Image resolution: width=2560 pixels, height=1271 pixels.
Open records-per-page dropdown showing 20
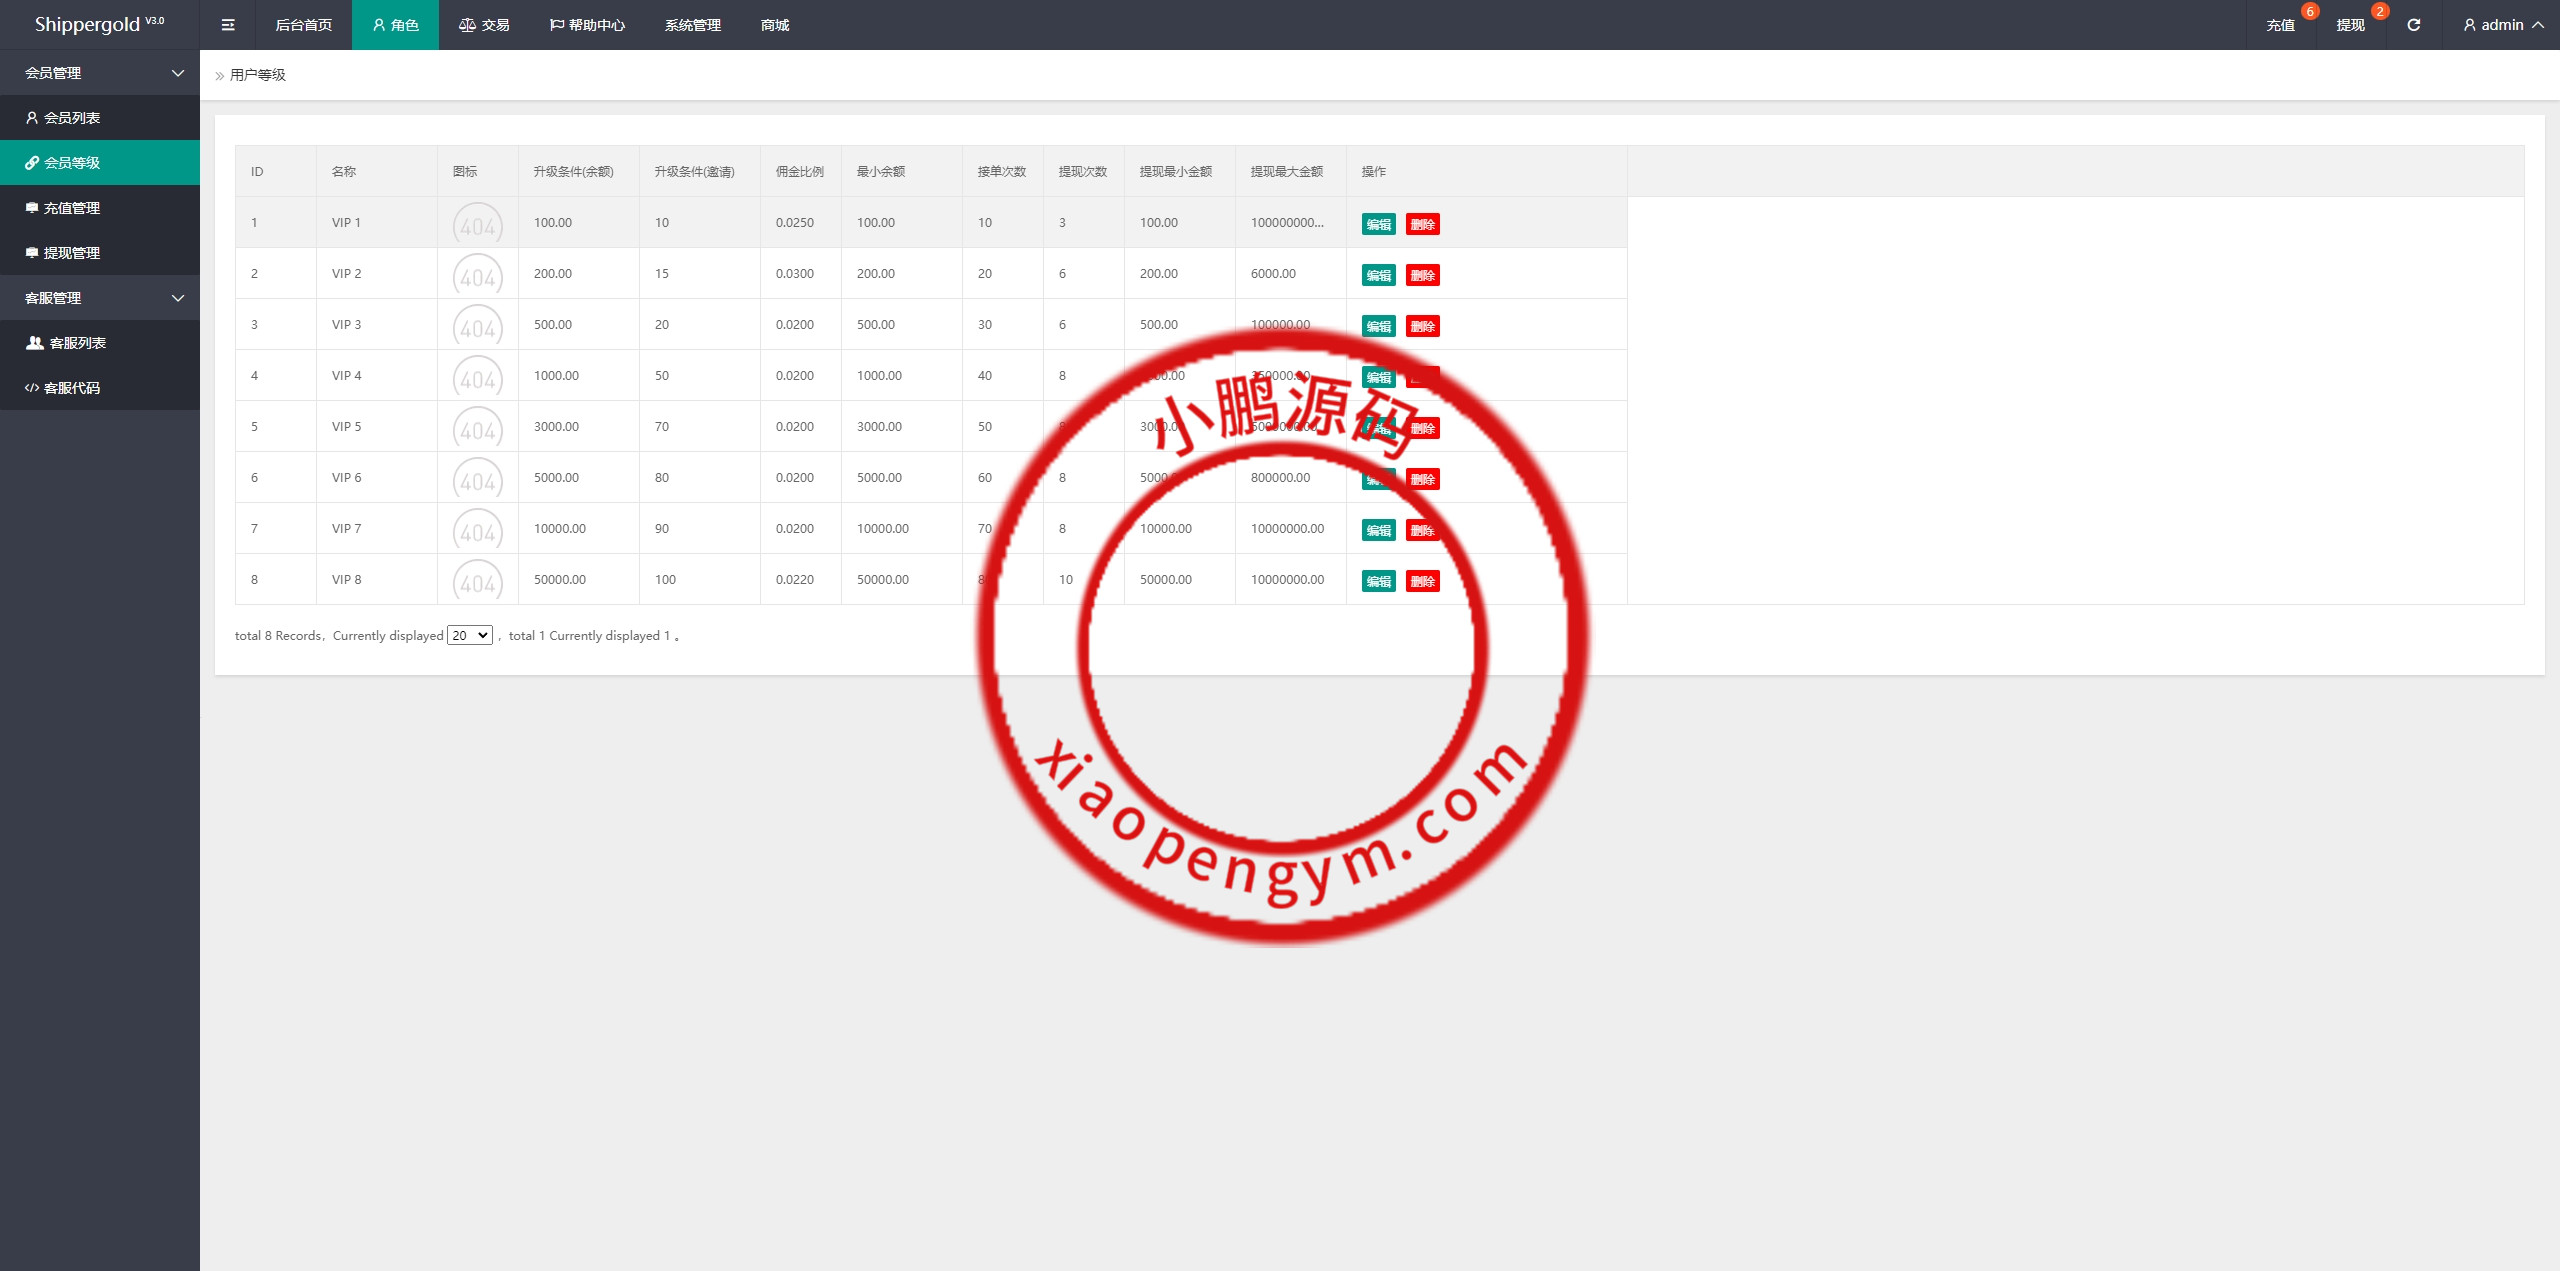469,636
